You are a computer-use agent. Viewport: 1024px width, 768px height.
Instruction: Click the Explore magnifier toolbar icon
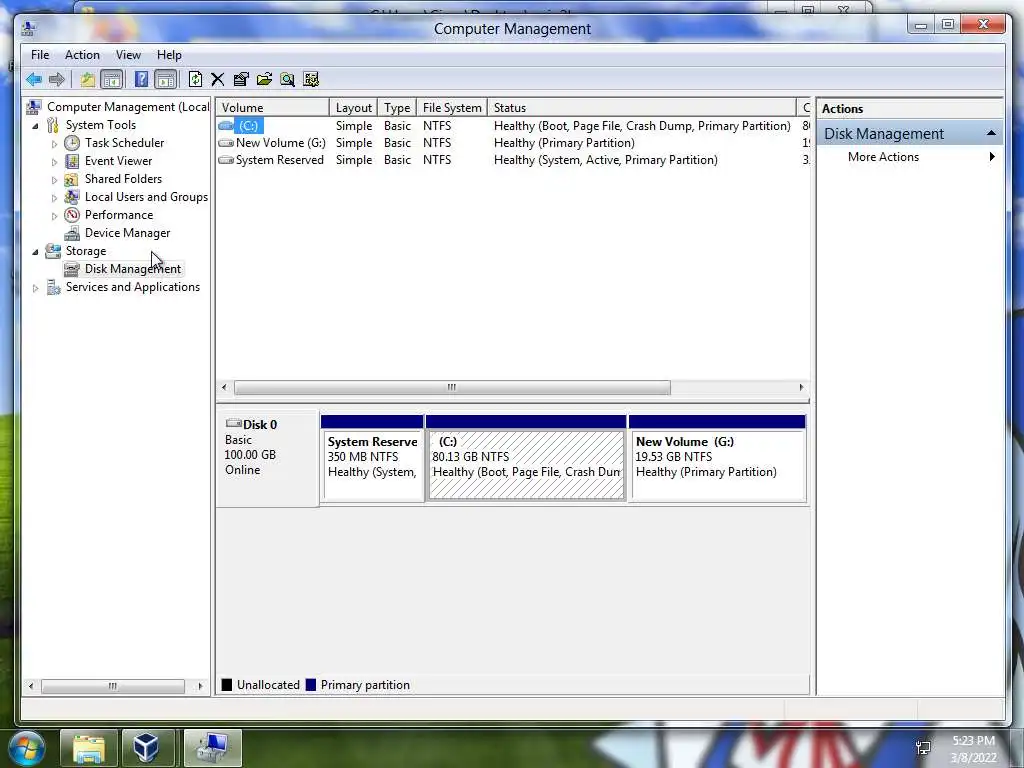coord(287,80)
